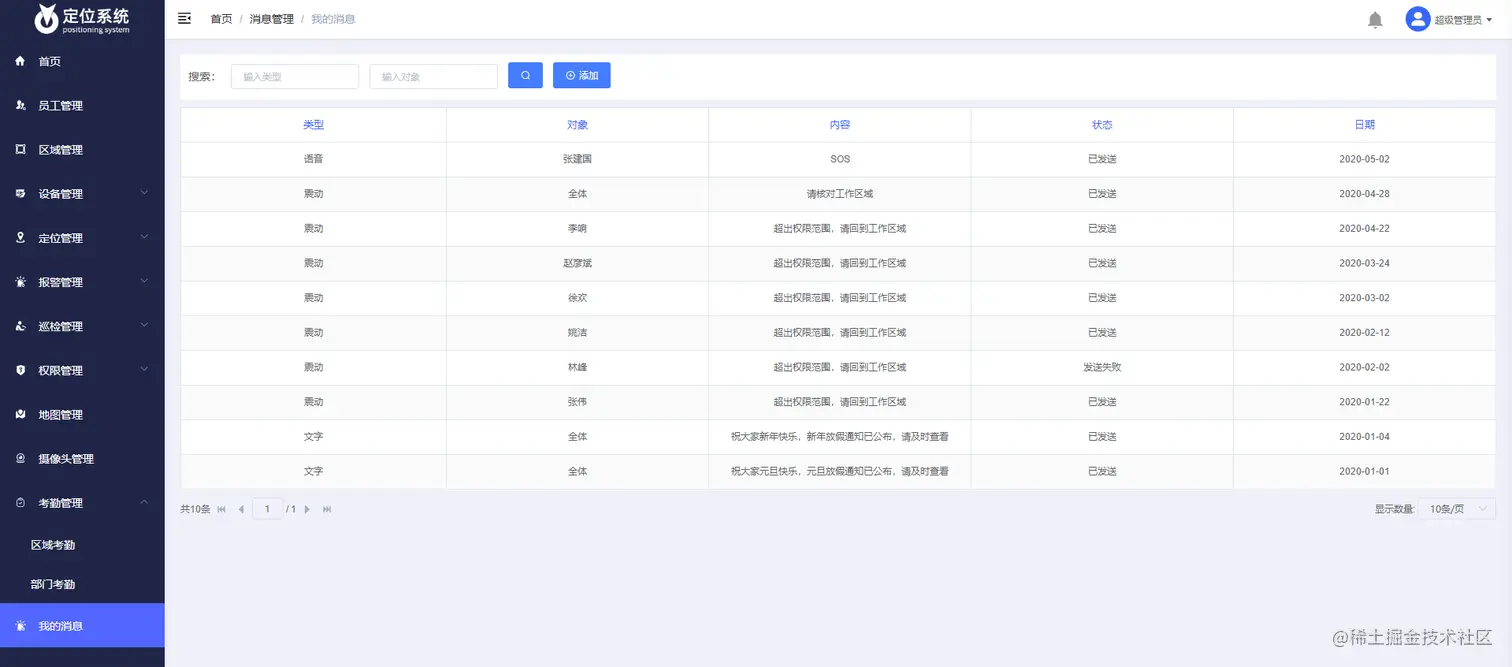Screen dimensions: 1512x667
Task: Click the 摄像头管理 camera icon
Action: click(x=22, y=458)
